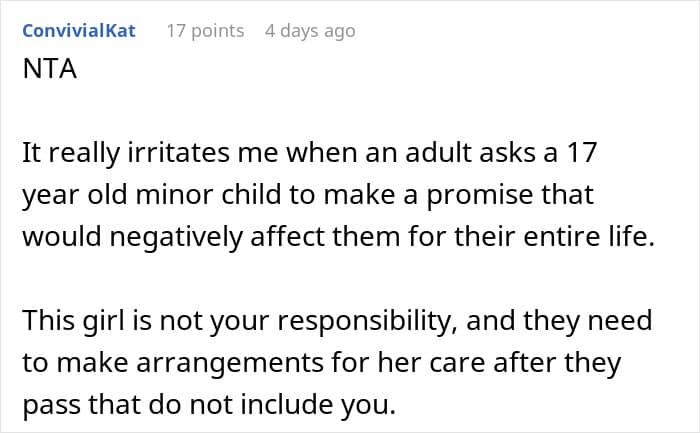
Task: Click the number '17' after 'asks a'
Action: click(x=581, y=153)
